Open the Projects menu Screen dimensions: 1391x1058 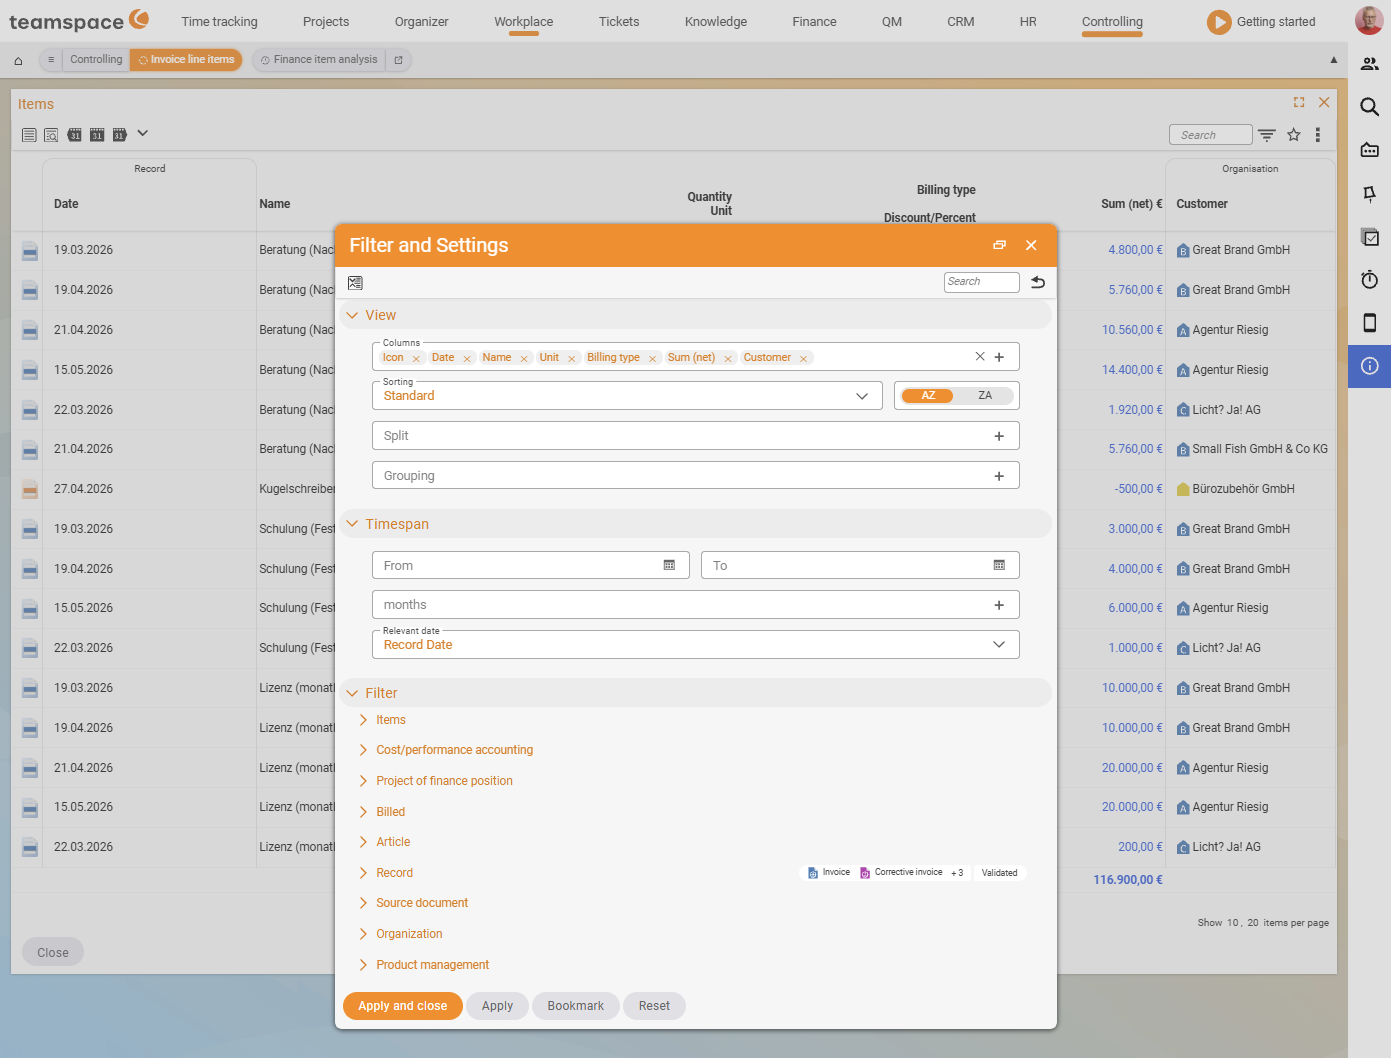click(x=326, y=21)
